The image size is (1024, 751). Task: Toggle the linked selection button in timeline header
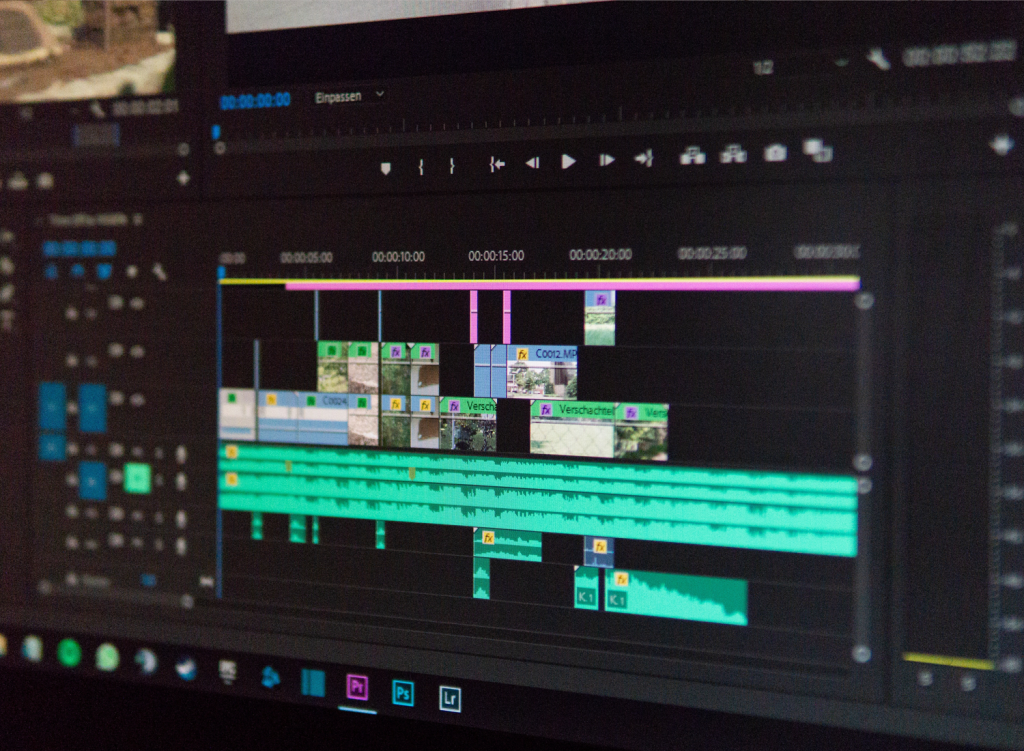pyautogui.click(x=104, y=271)
